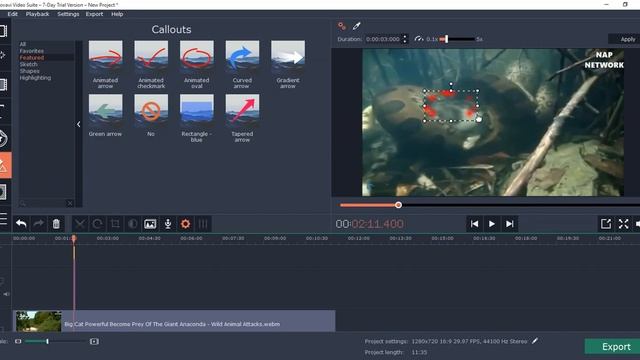The width and height of the screenshot is (640, 360).
Task: Click the orange Callouts tab in the sidebar
Action: (4, 165)
